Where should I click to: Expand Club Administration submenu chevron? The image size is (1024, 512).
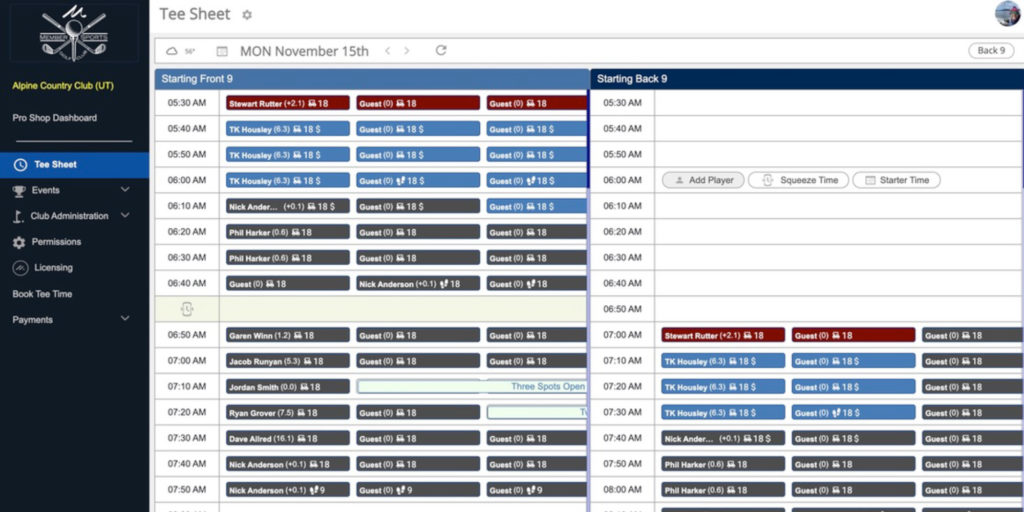[x=125, y=216]
